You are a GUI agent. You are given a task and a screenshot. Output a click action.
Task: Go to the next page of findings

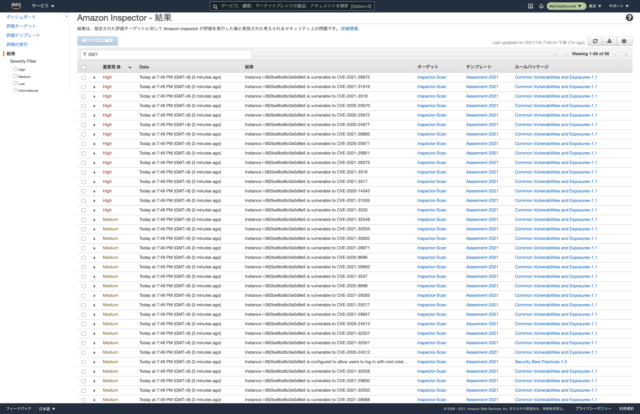(x=615, y=54)
